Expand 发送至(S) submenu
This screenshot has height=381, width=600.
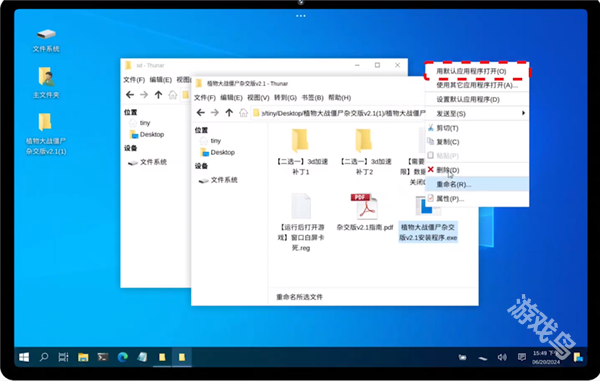click(477, 114)
